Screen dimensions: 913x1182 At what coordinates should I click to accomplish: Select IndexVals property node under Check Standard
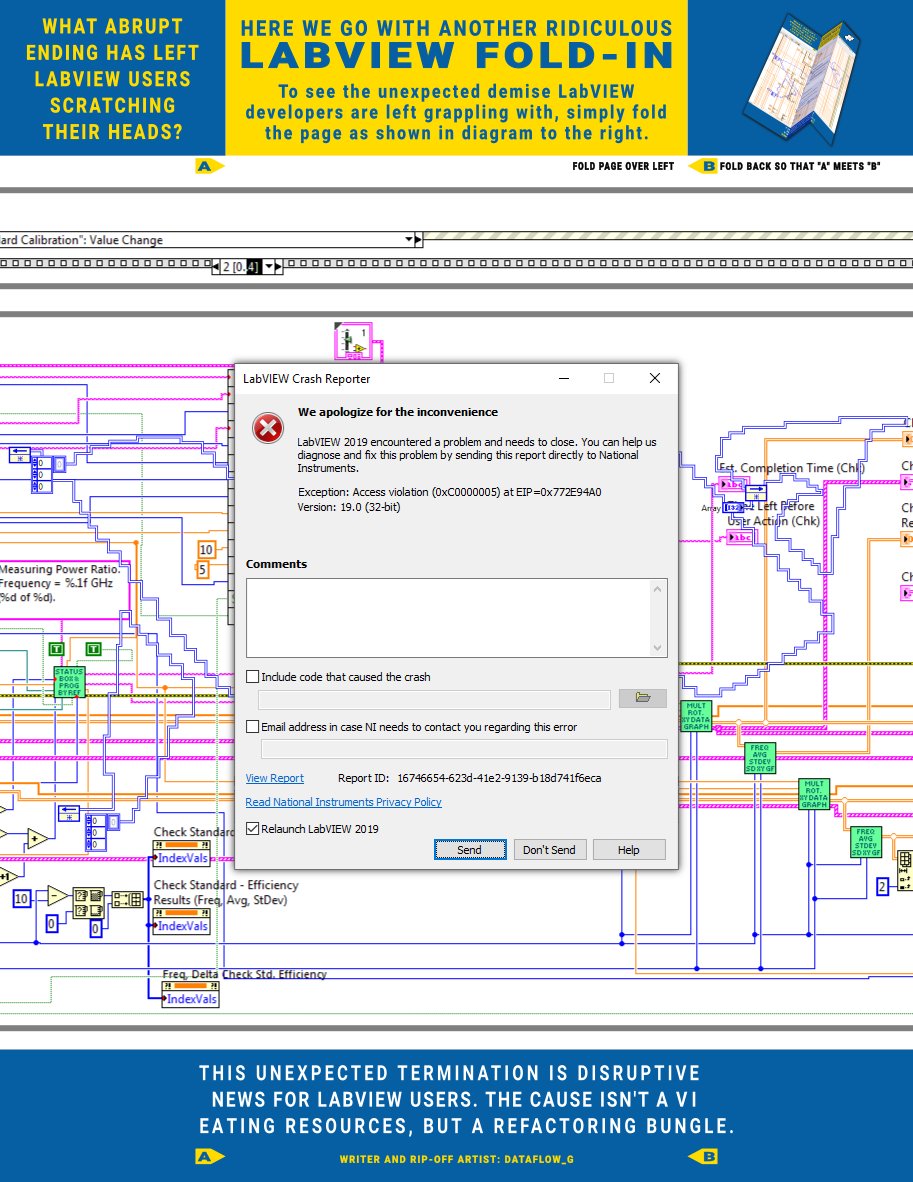tap(182, 852)
